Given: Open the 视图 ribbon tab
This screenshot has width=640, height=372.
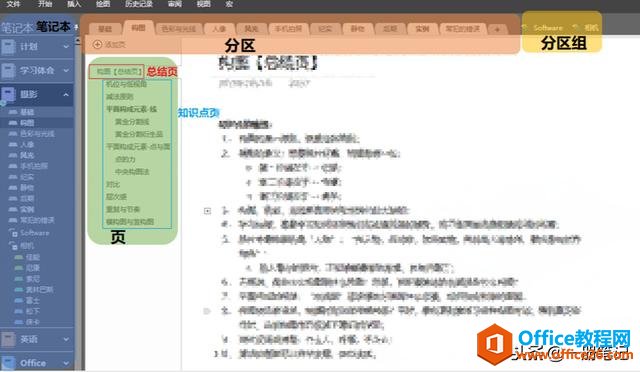Looking at the screenshot, I should coord(203,4).
